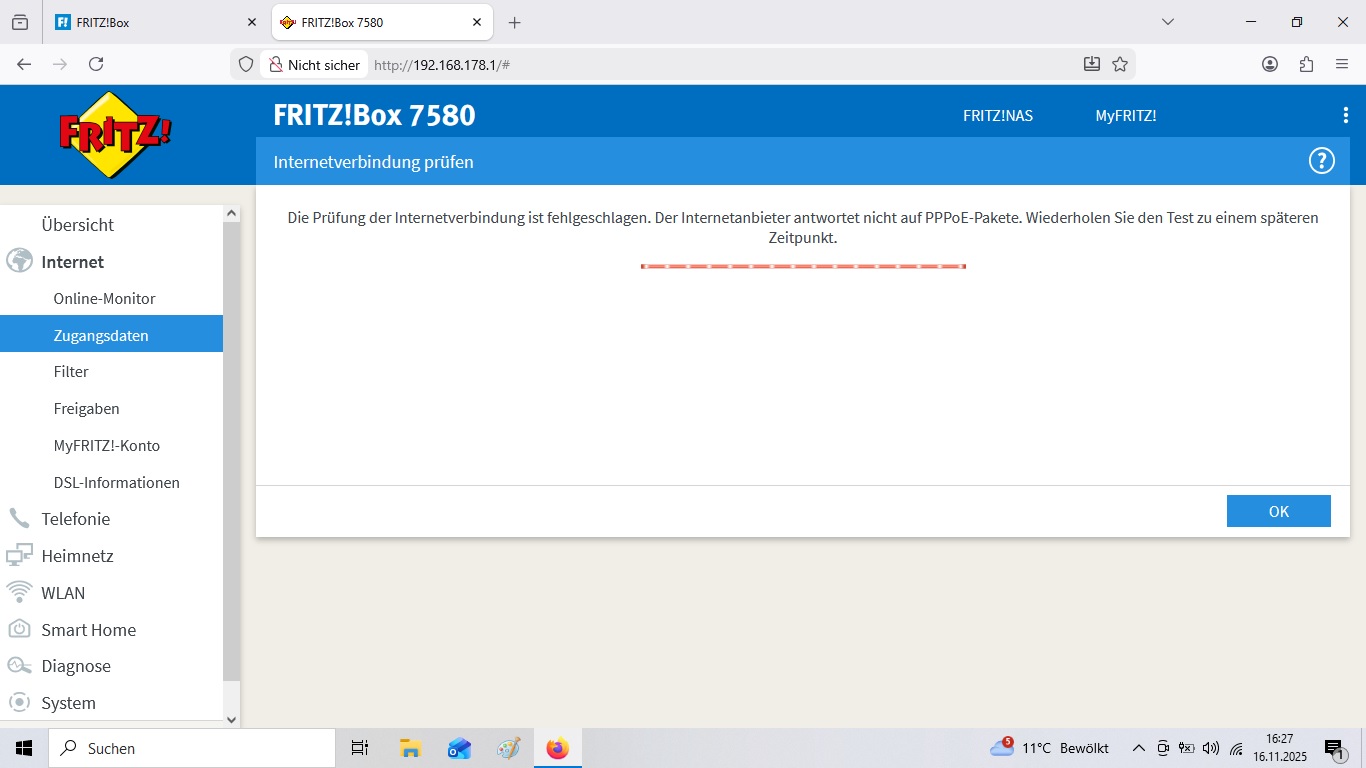
Task: Click the FRITZ! logo
Action: 115,135
